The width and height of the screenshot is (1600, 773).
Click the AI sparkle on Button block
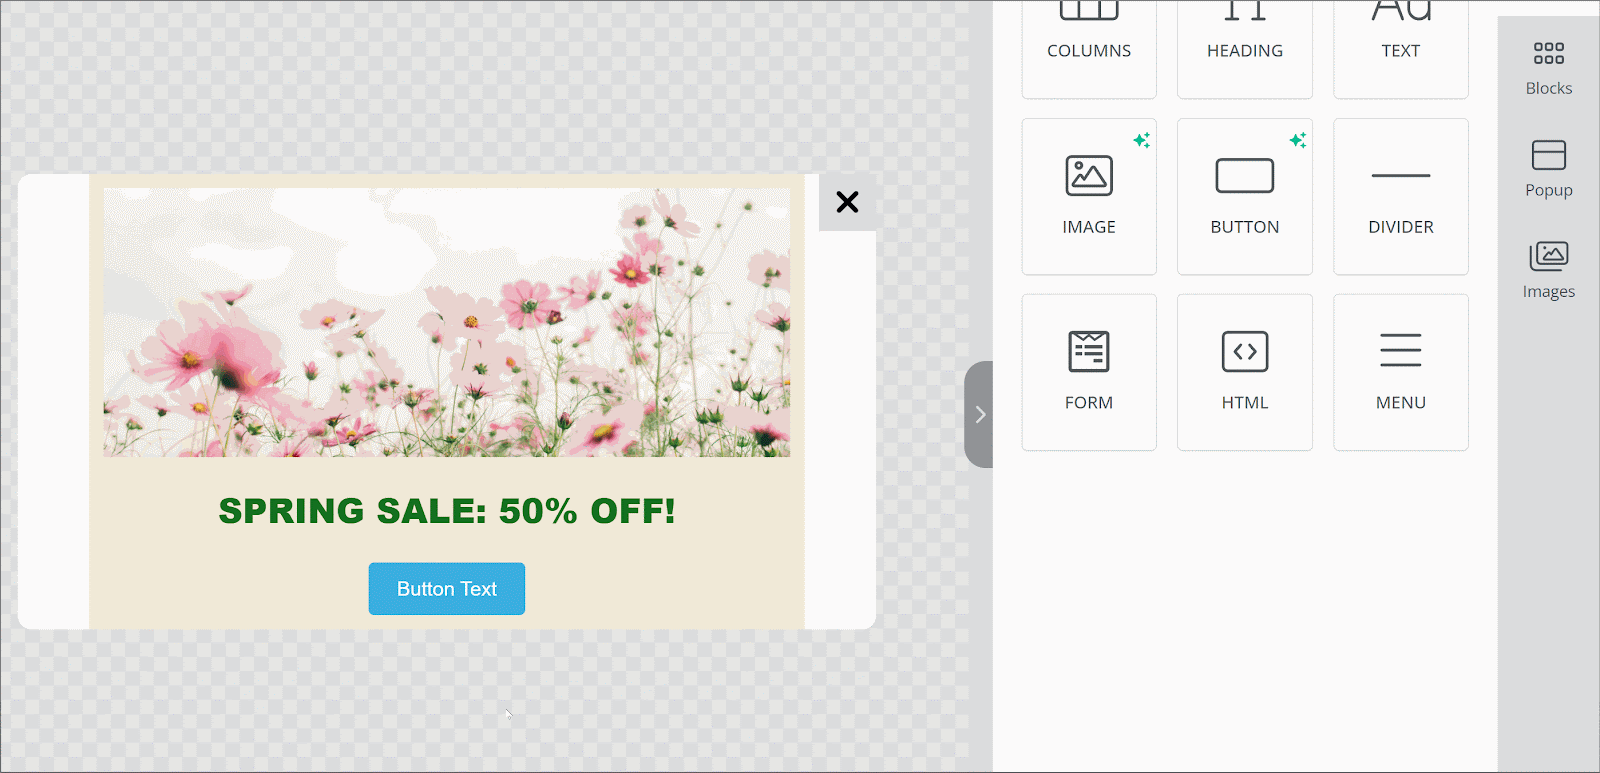tap(1297, 140)
